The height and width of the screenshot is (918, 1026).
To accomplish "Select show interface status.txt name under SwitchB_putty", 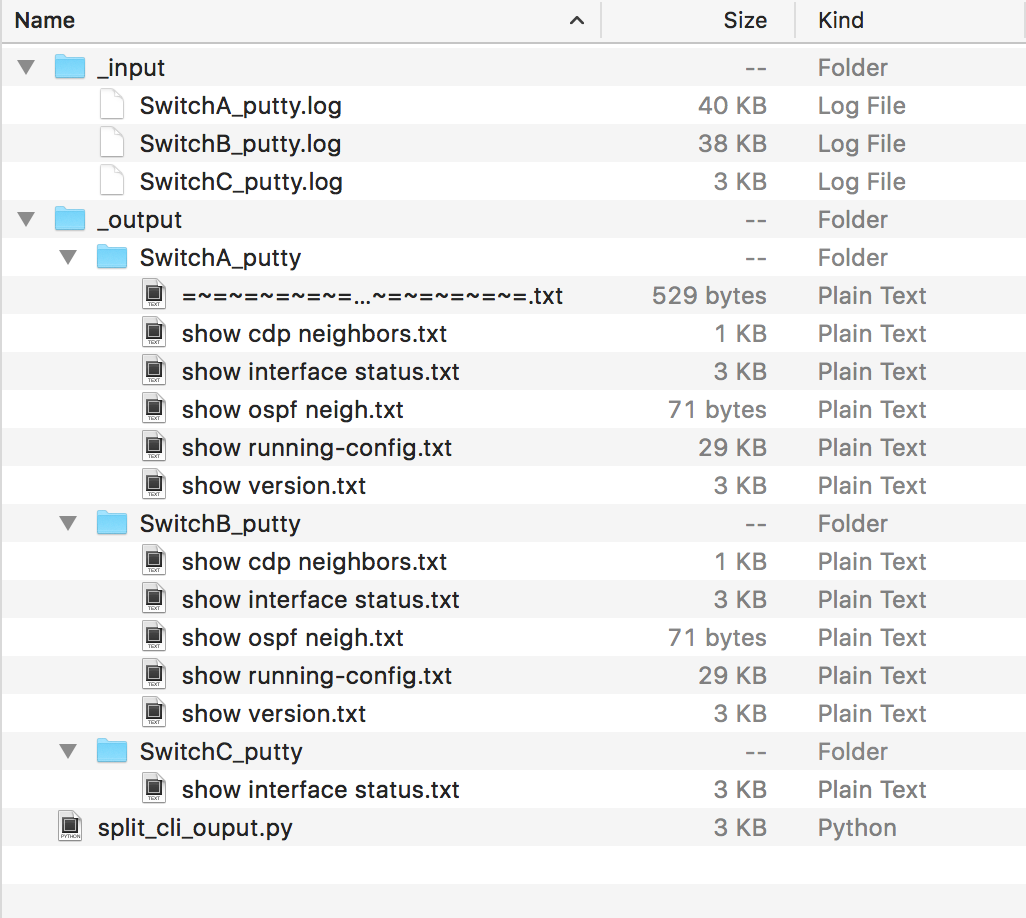I will point(321,599).
